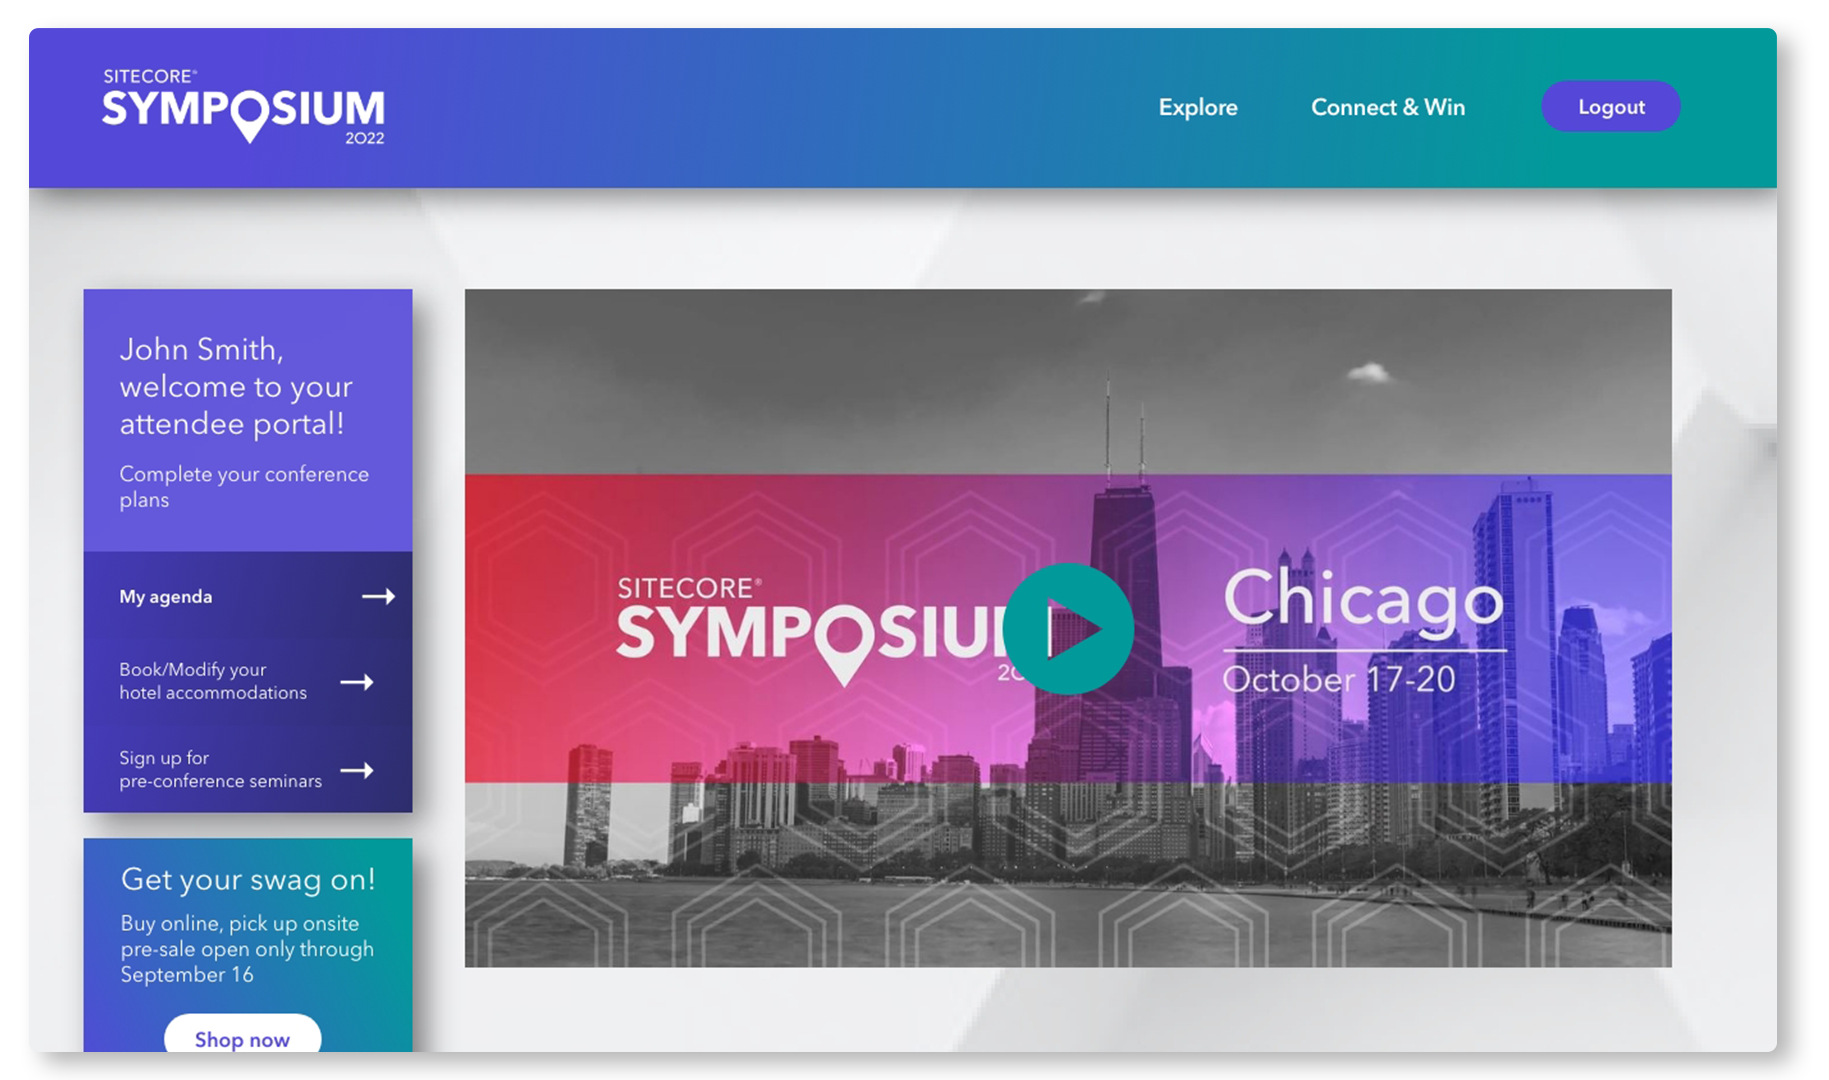Viewport: 1829px width, 1080px height.
Task: Play the Chicago Symposium video
Action: click(1068, 629)
